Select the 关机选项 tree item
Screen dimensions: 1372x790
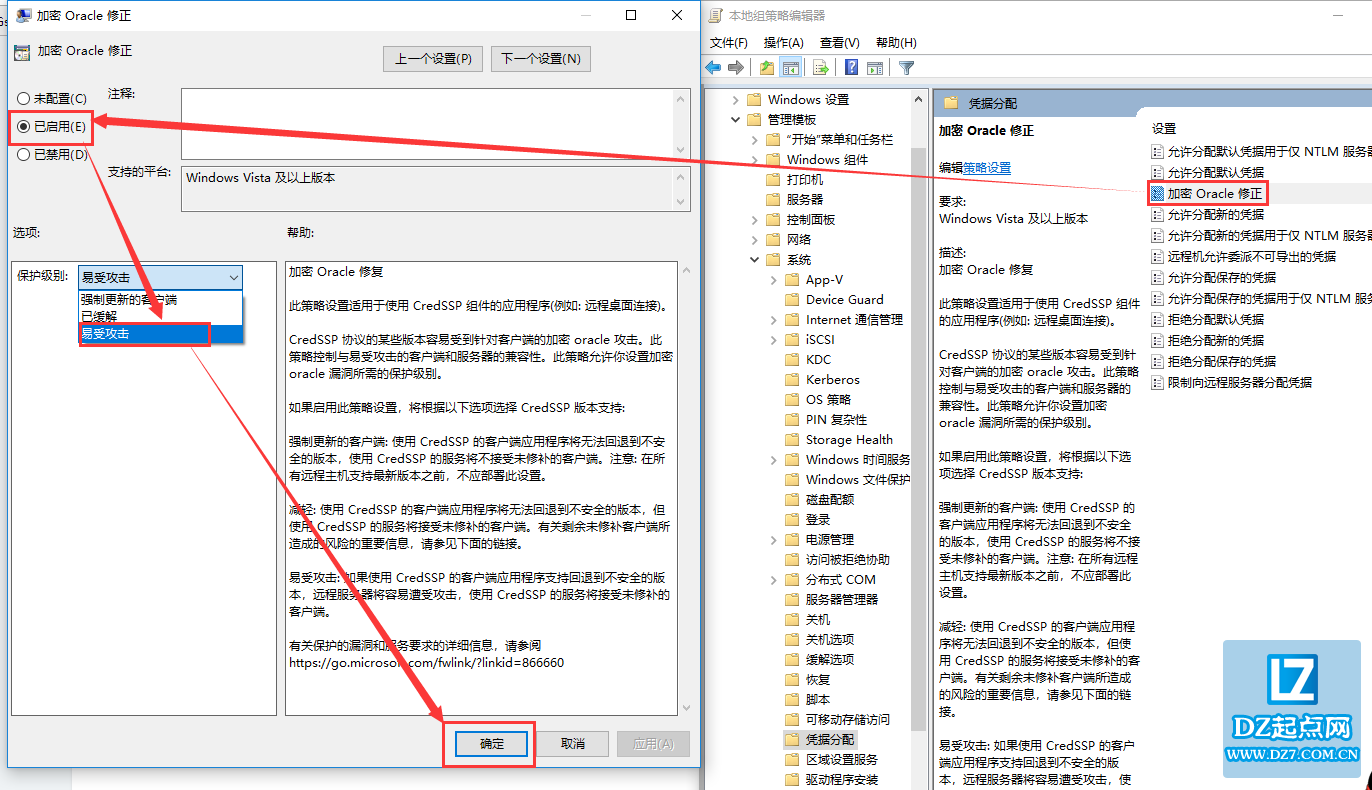[x=830, y=639]
